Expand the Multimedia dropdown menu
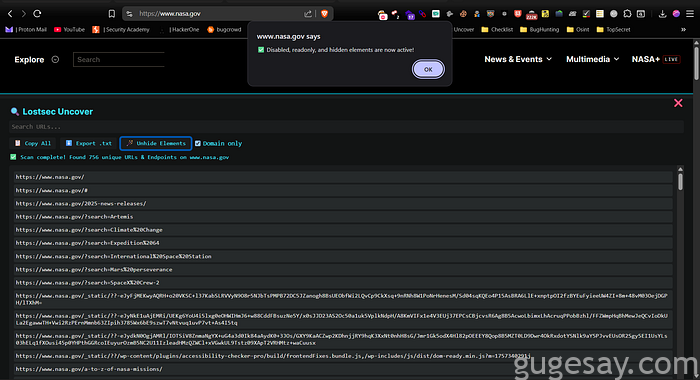This screenshot has height=380, width=700. click(x=592, y=59)
